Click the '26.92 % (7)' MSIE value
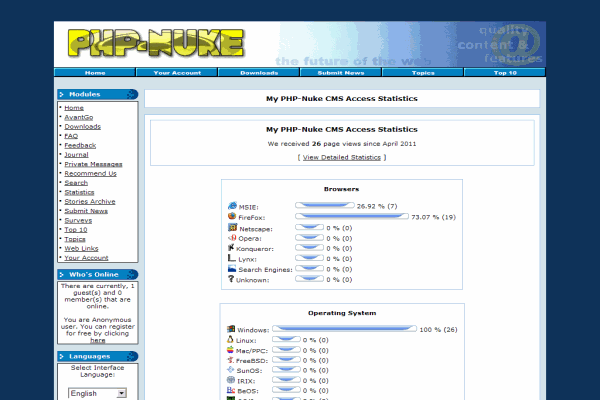The height and width of the screenshot is (400, 600). click(x=377, y=206)
